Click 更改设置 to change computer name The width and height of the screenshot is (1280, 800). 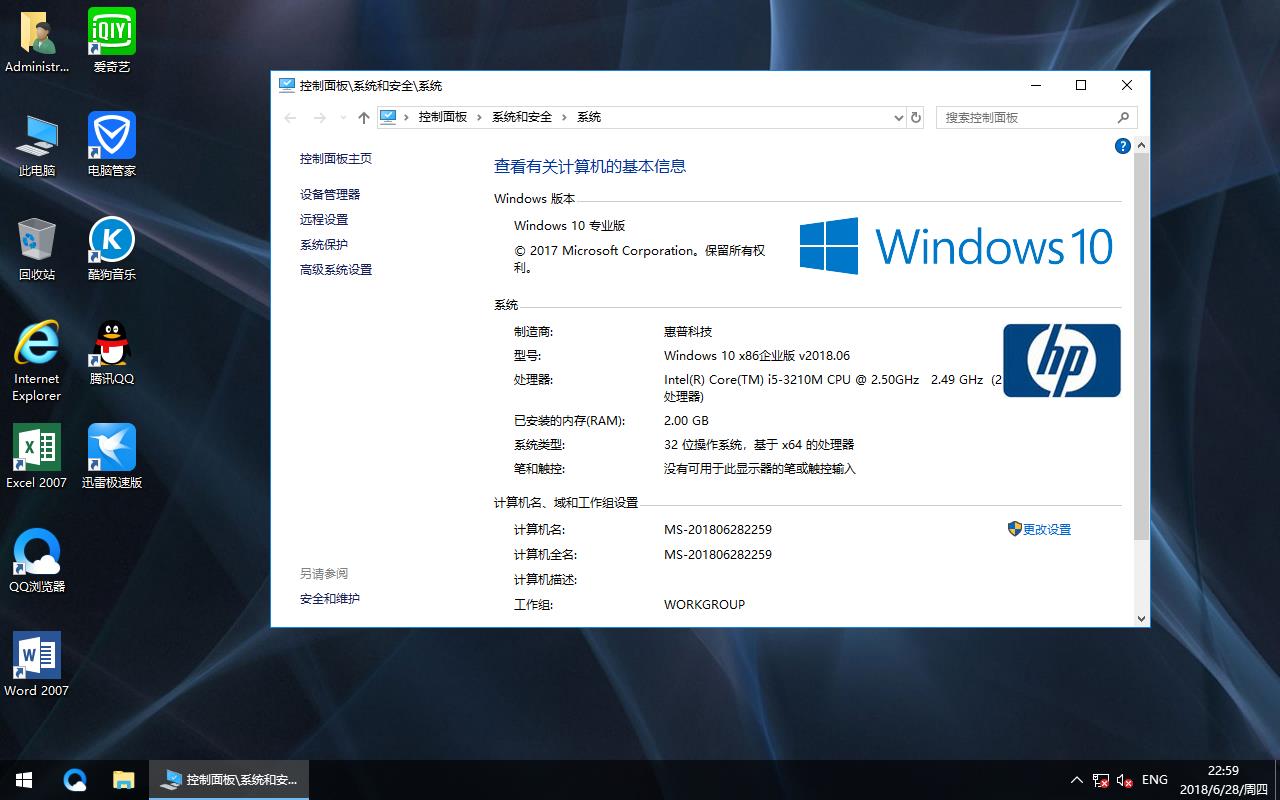[x=1046, y=529]
